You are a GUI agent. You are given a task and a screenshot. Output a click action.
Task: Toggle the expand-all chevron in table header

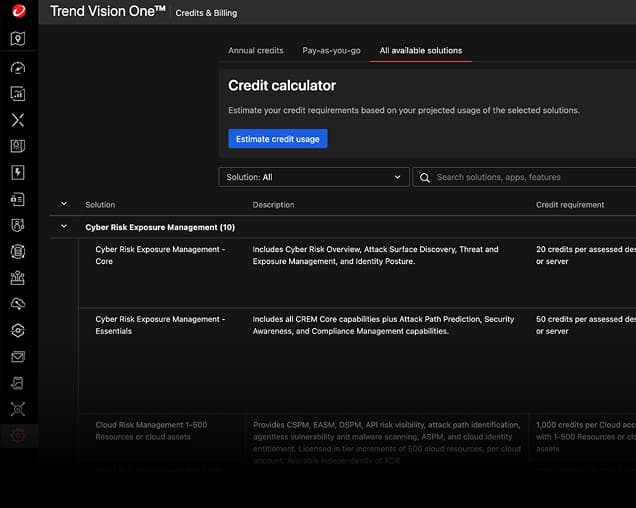point(65,204)
